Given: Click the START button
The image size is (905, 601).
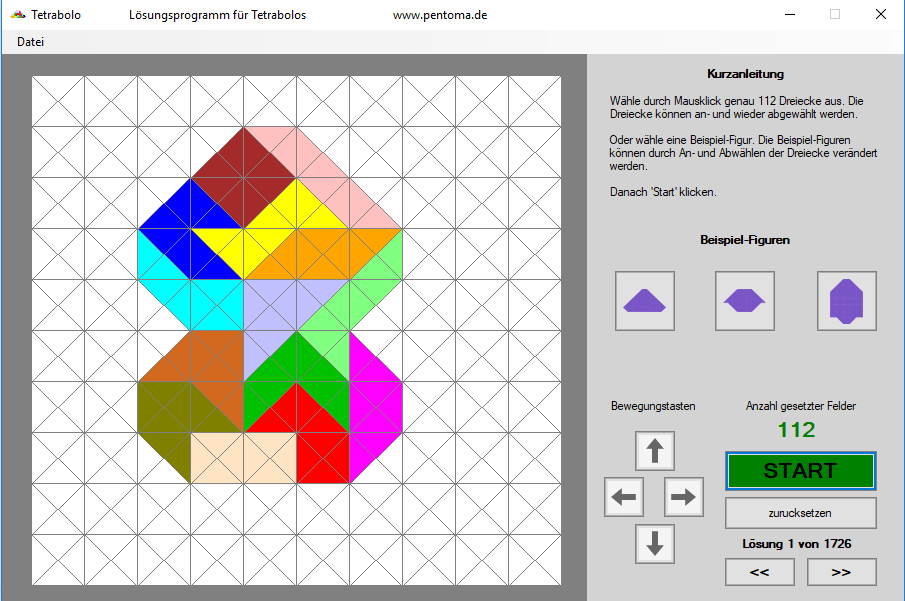Looking at the screenshot, I should (x=800, y=470).
